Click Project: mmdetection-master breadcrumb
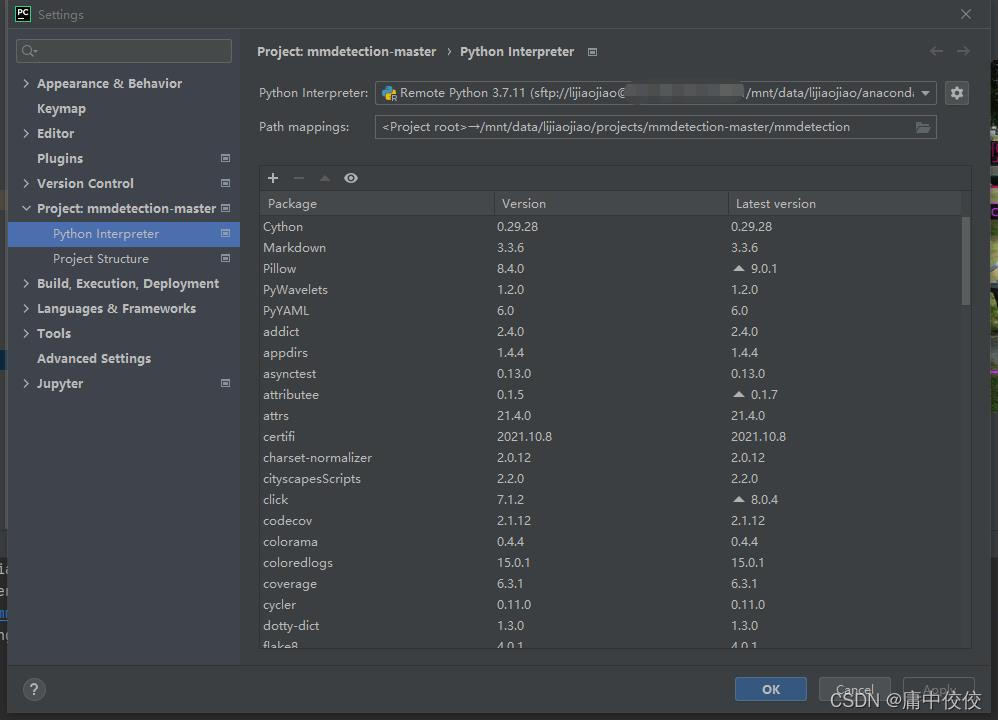Image resolution: width=998 pixels, height=720 pixels. coord(347,52)
